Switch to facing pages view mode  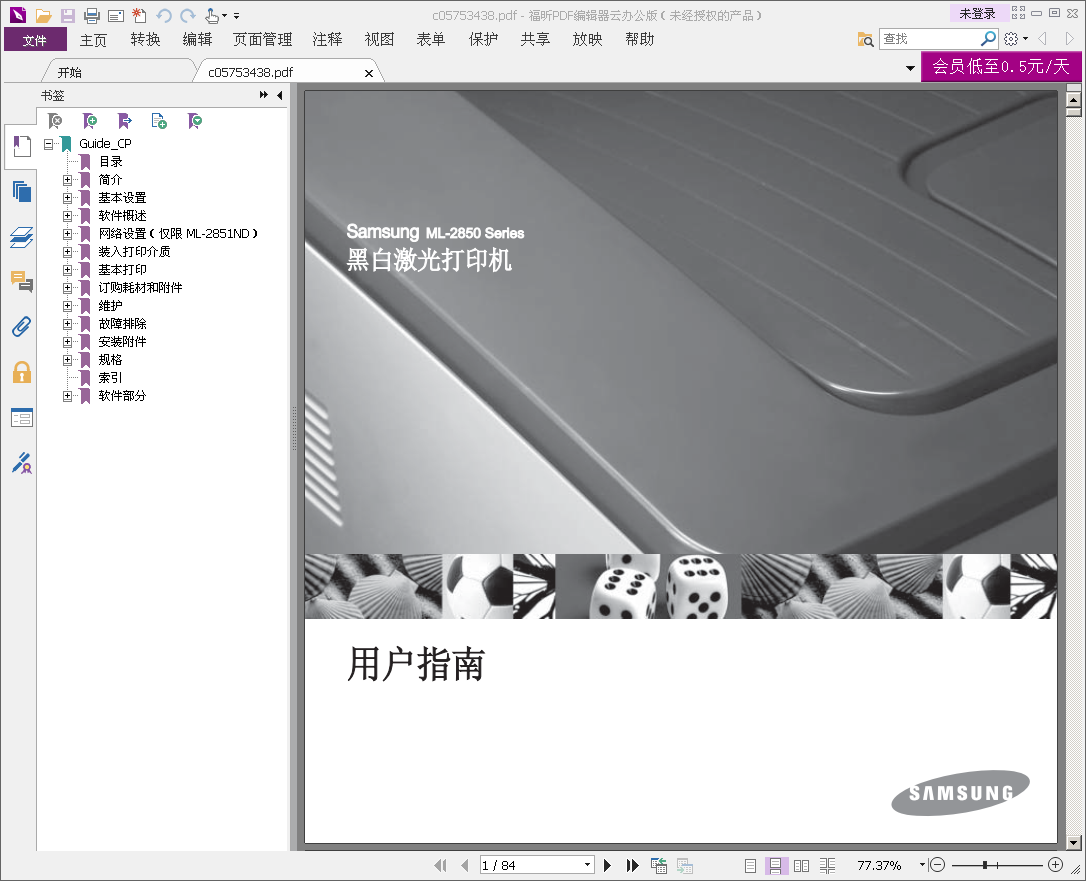point(801,865)
